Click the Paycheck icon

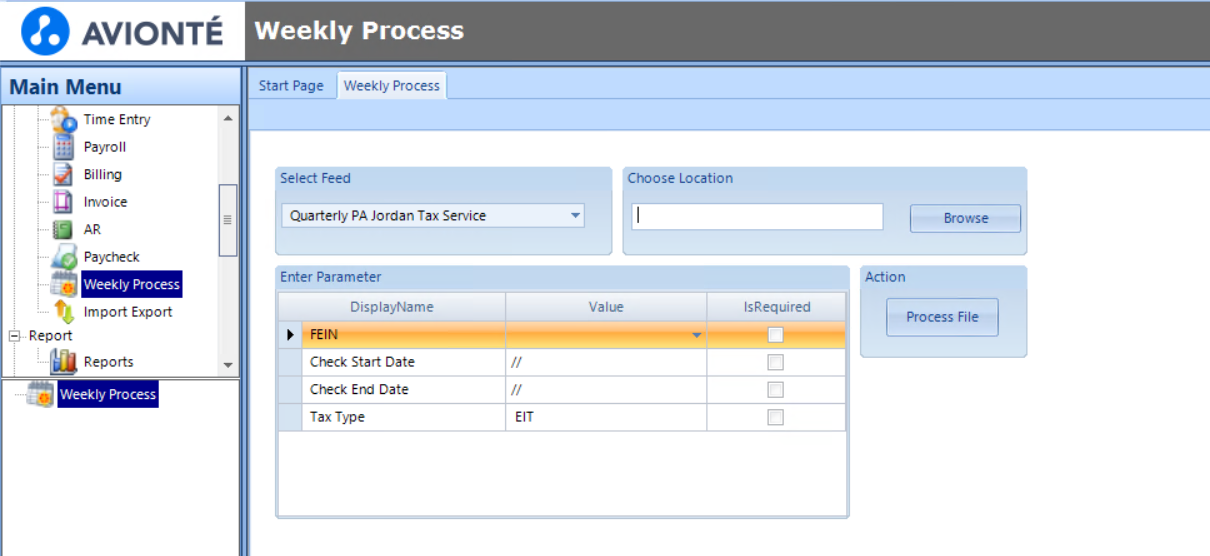(x=64, y=257)
